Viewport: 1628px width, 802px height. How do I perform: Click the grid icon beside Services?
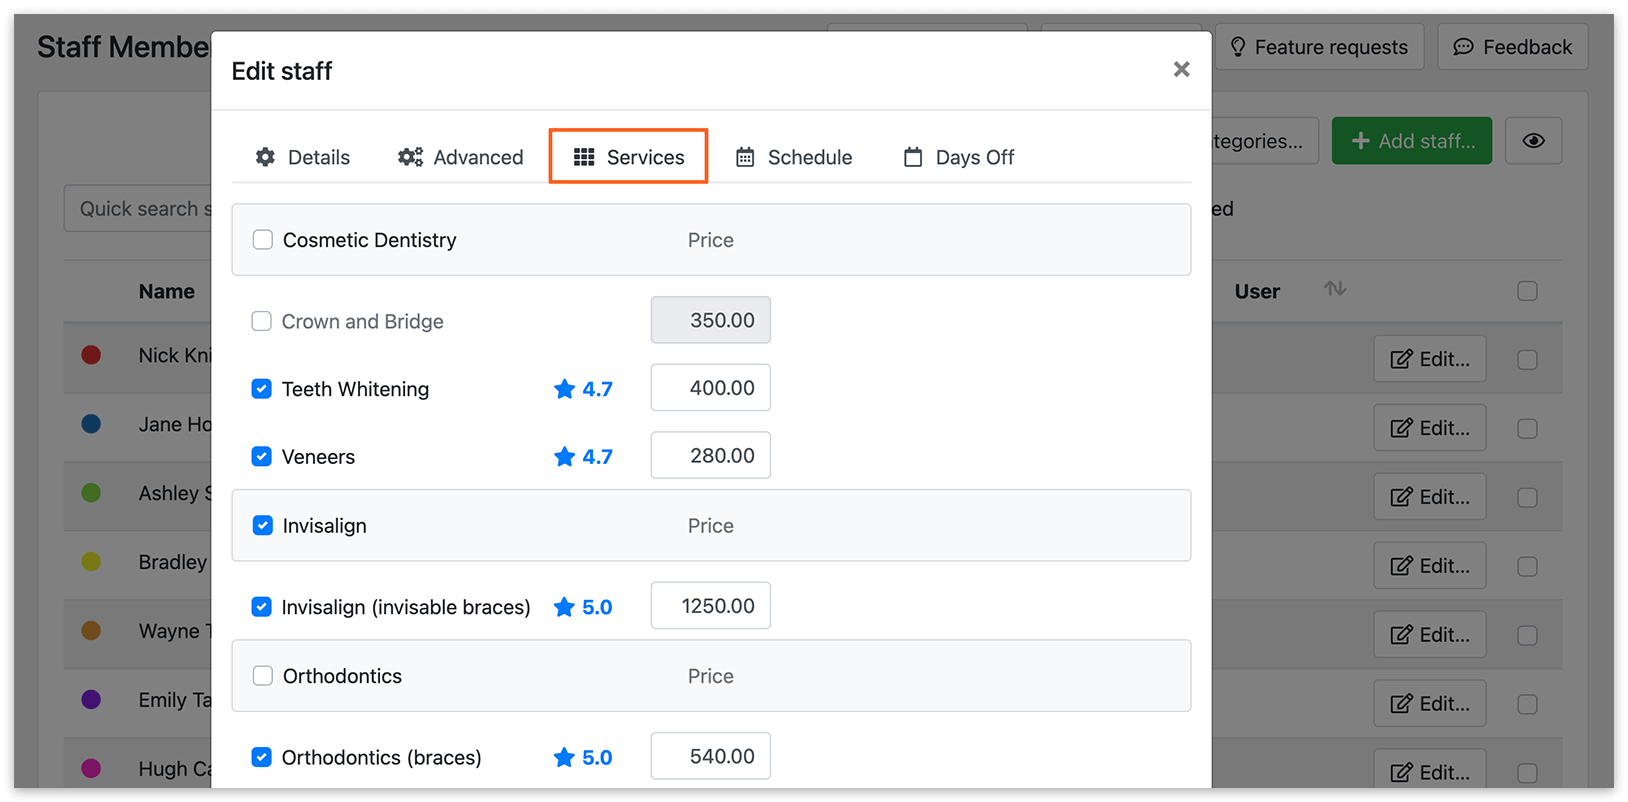tap(584, 157)
